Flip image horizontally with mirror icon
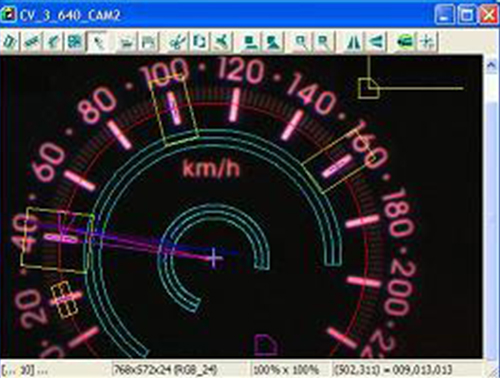The width and height of the screenshot is (500, 378). tap(353, 42)
